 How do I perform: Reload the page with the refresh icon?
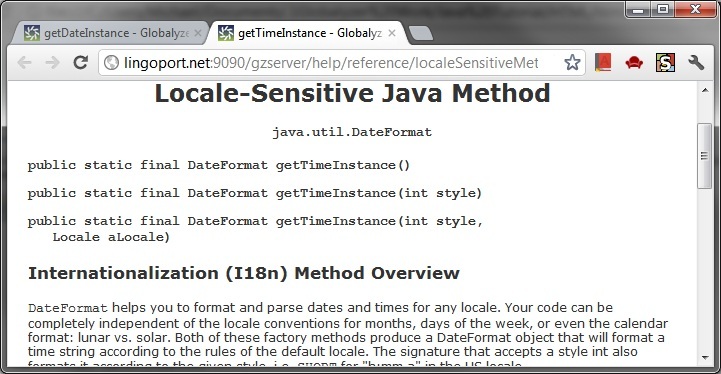(x=80, y=62)
